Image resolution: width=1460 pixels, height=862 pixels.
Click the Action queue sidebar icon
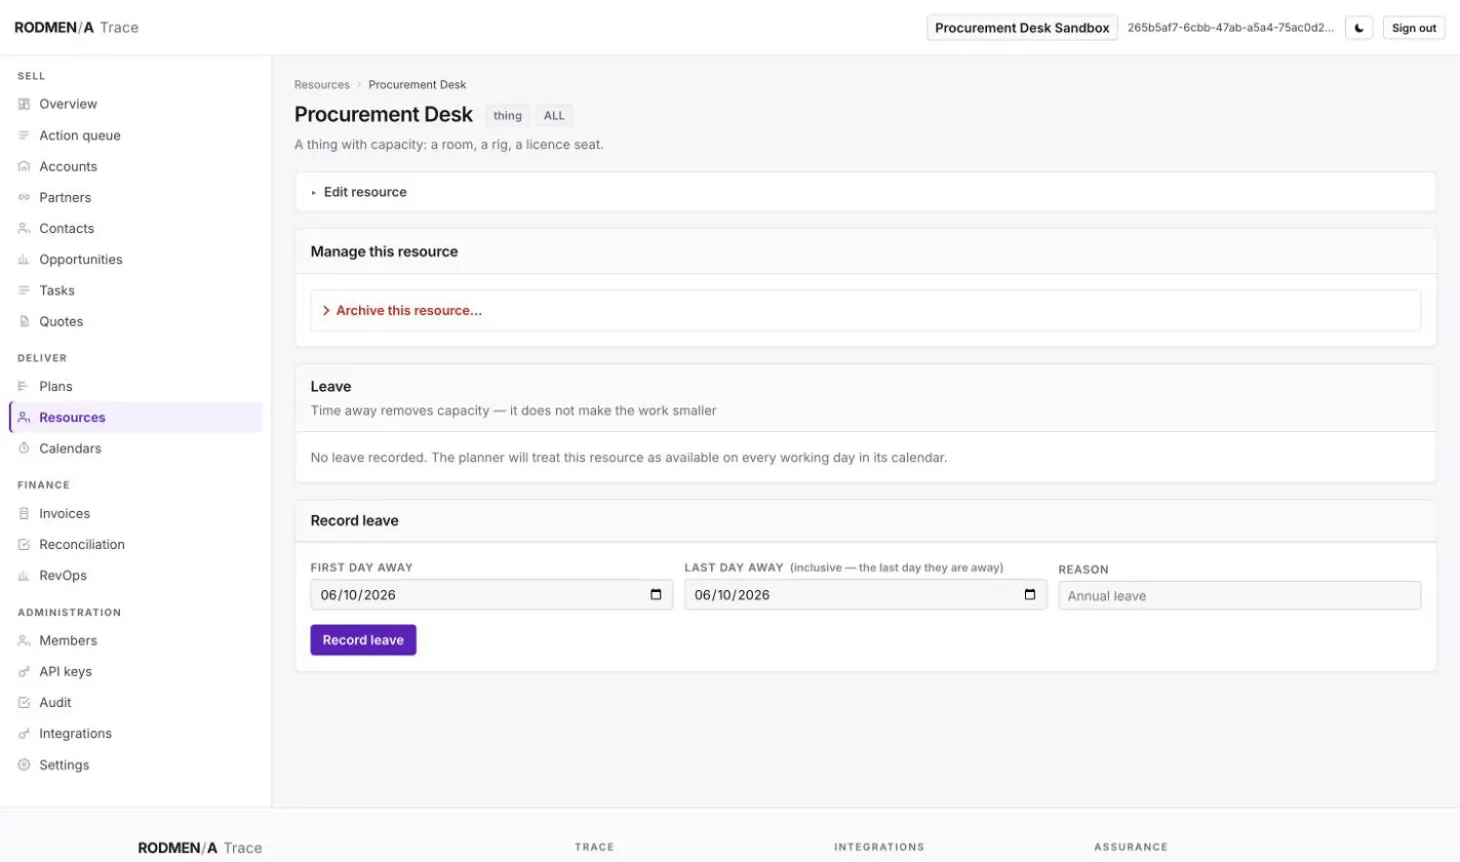[x=24, y=135]
